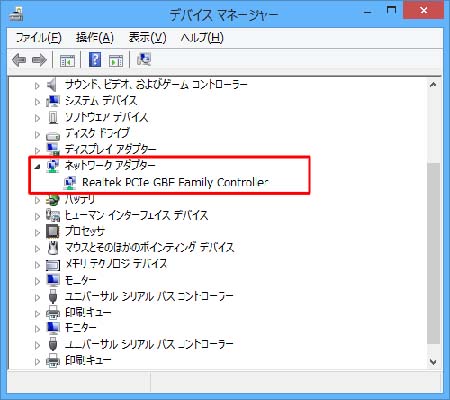Open the blue Help question-mark icon
Image resolution: width=450 pixels, height=400 pixels.
pos(95,60)
